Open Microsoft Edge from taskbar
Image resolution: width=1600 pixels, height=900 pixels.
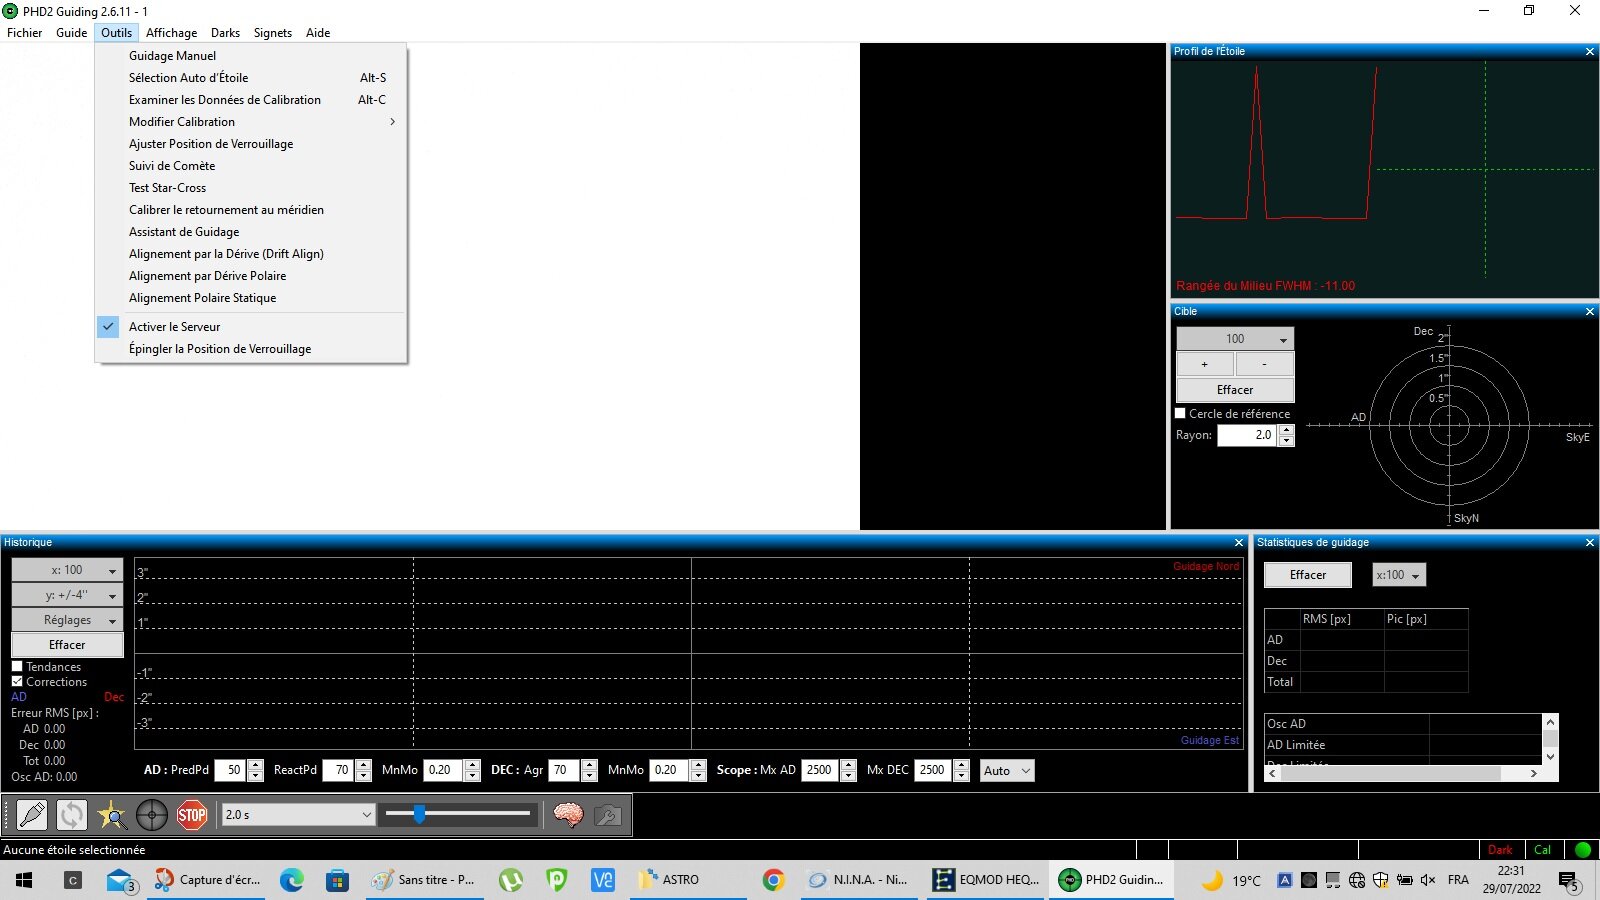291,880
